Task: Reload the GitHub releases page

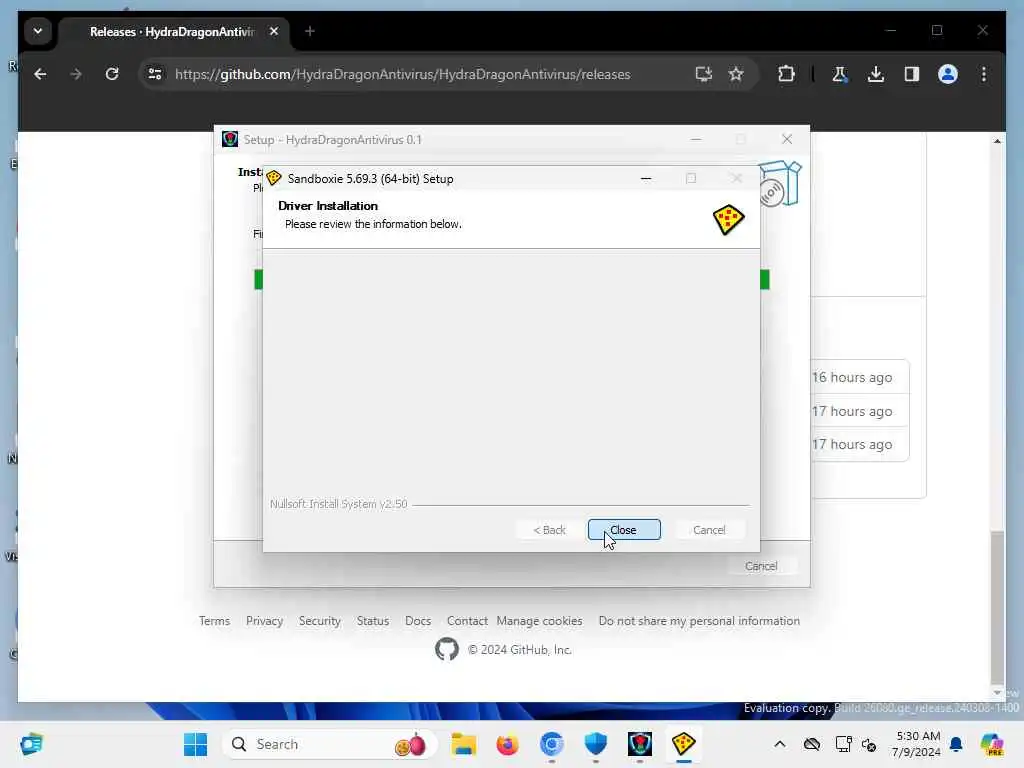Action: pyautogui.click(x=112, y=74)
